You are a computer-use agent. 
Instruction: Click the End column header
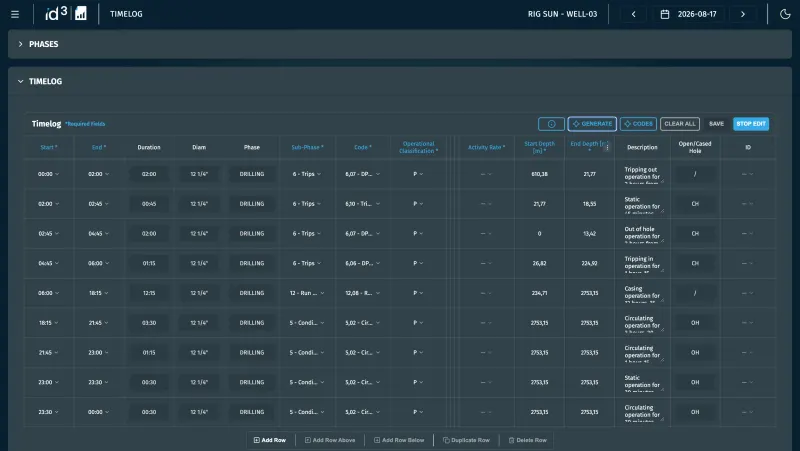[x=99, y=147]
